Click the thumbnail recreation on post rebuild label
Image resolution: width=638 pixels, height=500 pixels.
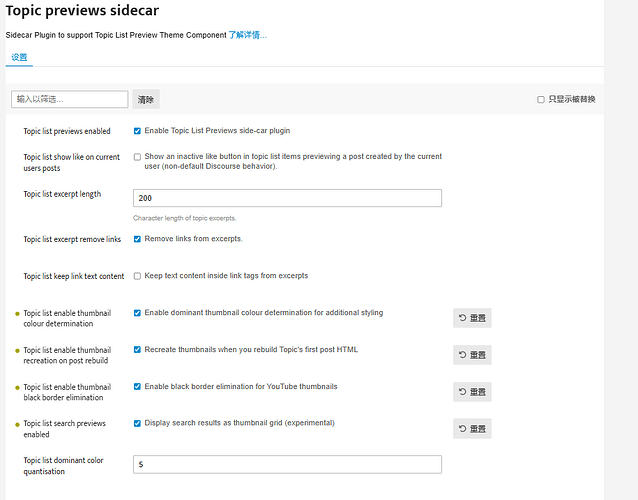[67, 355]
